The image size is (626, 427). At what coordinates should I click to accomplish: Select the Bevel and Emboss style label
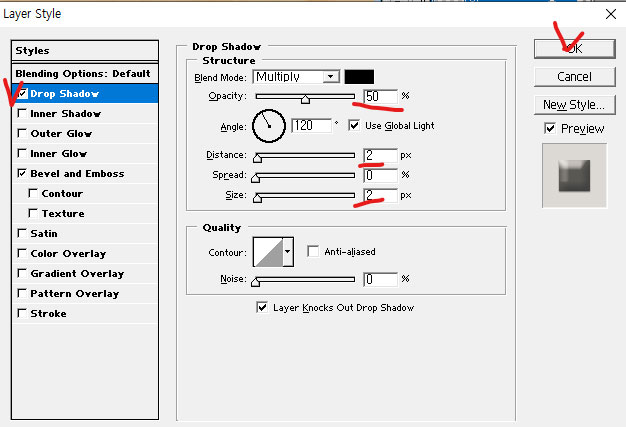[77, 174]
